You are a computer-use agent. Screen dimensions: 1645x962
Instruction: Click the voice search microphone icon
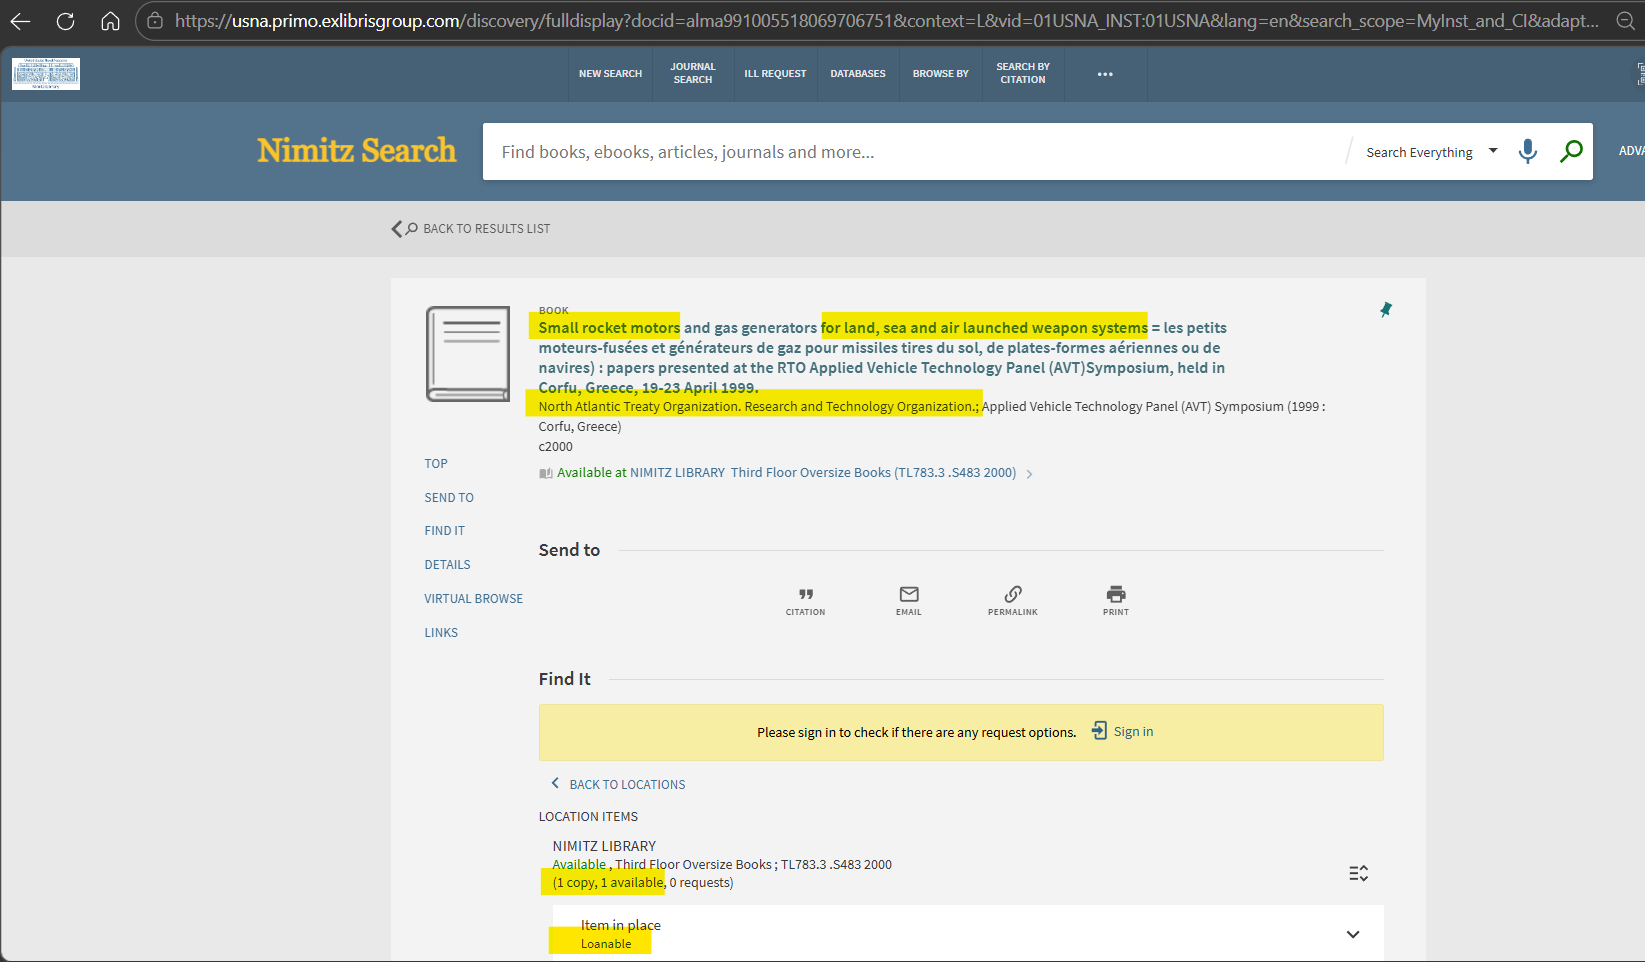[1527, 152]
